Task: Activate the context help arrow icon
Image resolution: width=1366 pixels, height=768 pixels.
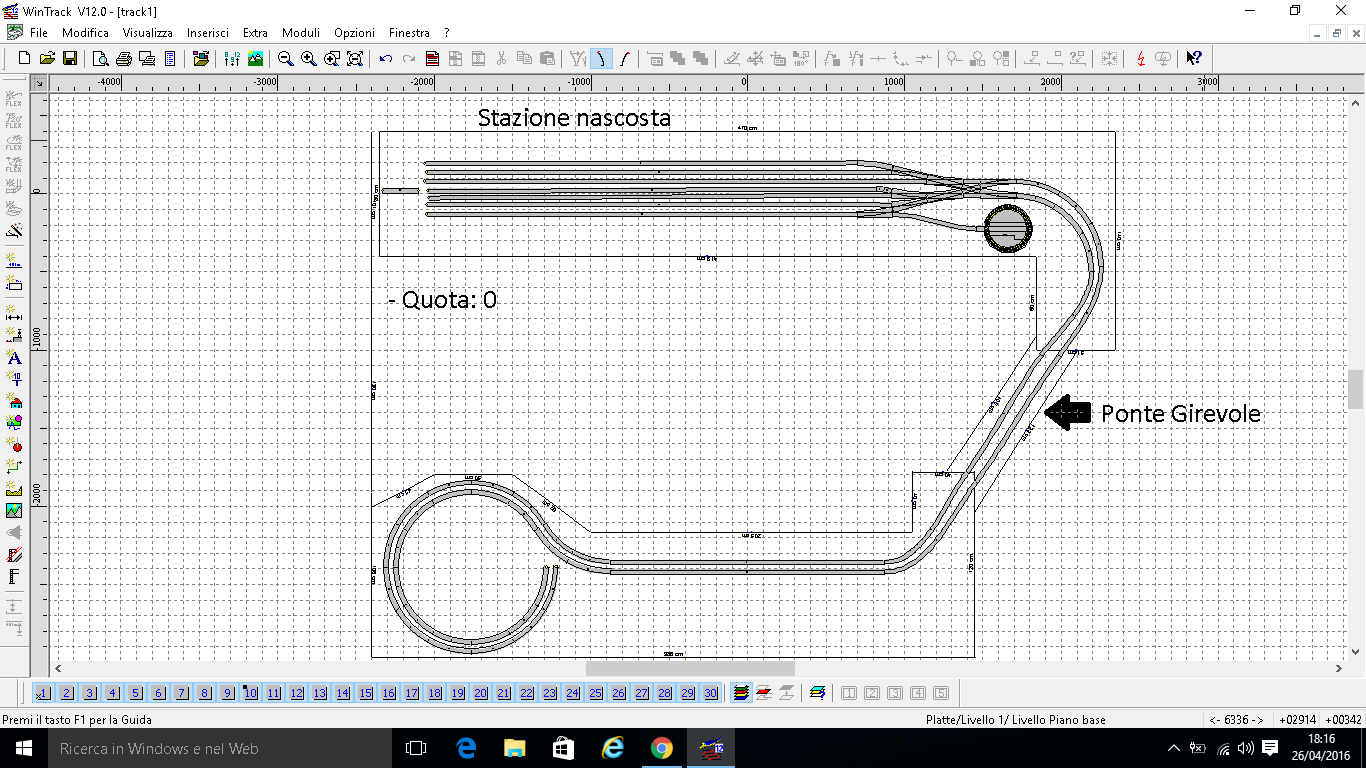Action: (1192, 58)
